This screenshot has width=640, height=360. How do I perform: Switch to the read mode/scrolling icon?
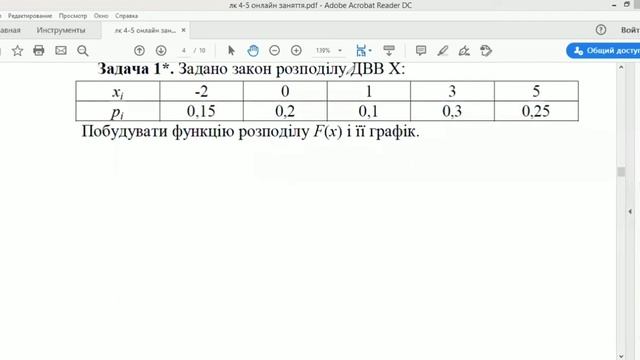[x=389, y=51]
